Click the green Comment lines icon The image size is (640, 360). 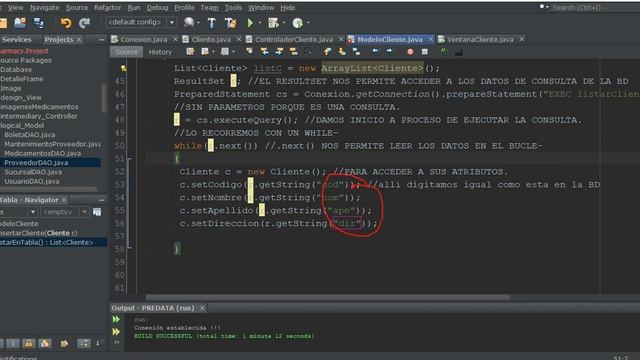click(x=443, y=51)
